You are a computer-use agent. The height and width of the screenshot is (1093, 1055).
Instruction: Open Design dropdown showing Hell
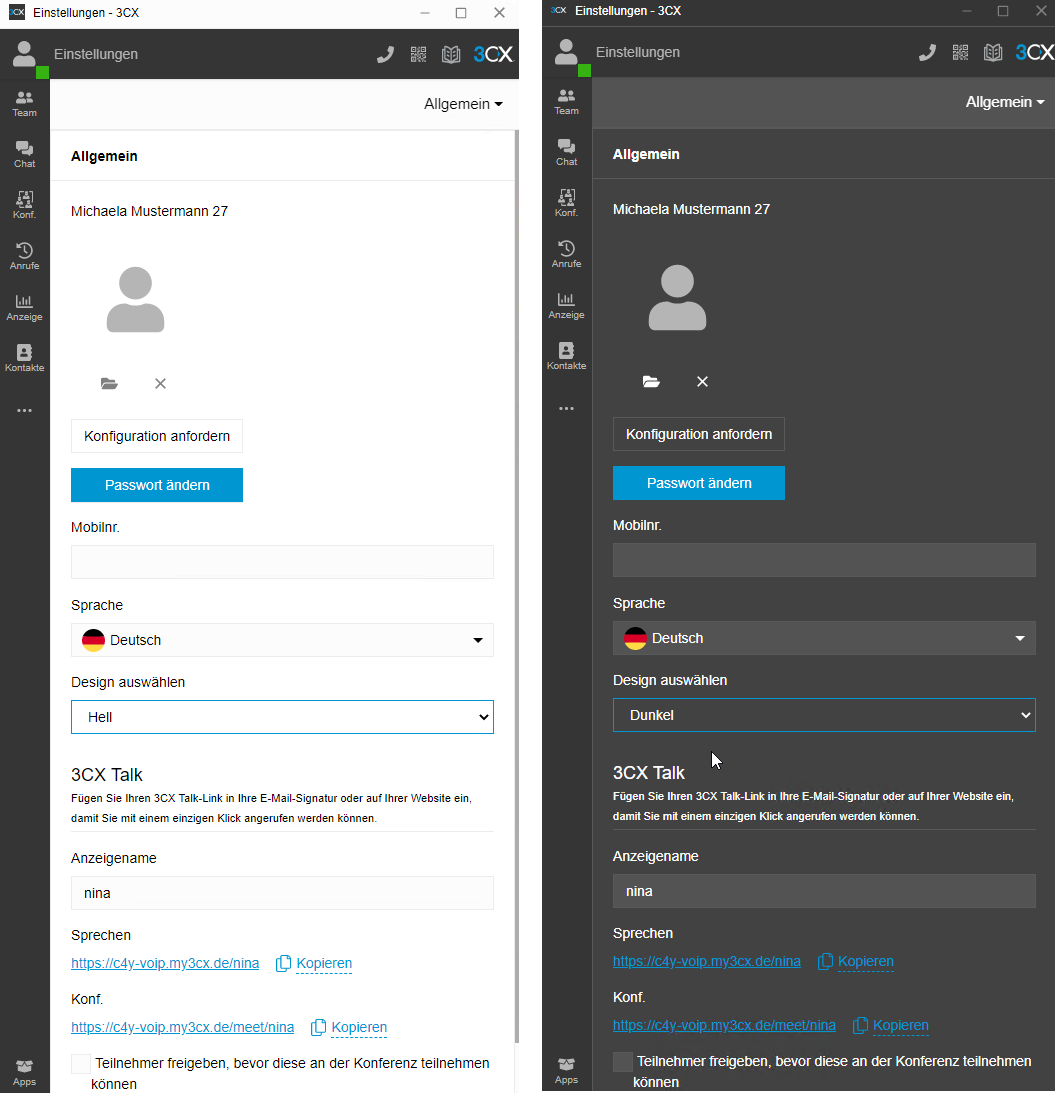[x=282, y=717]
